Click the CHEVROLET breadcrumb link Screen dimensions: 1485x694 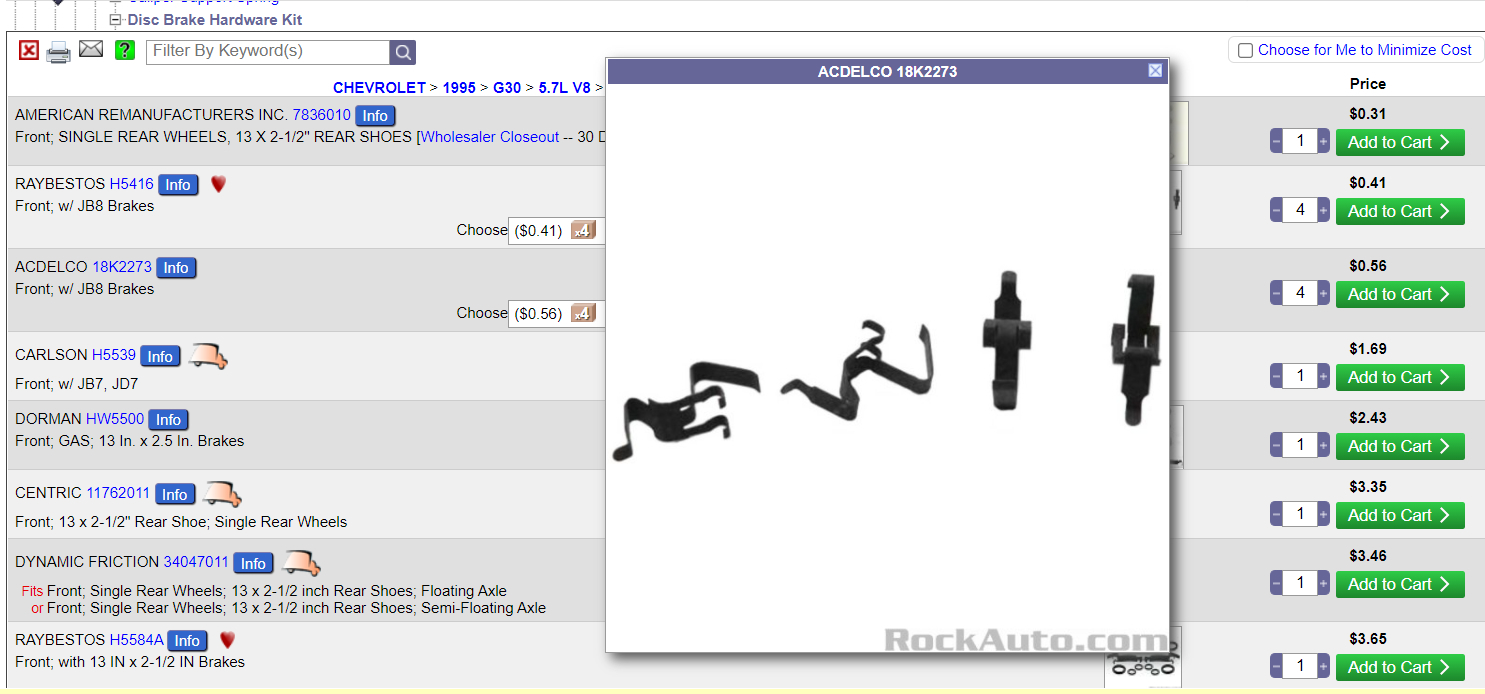(x=379, y=88)
